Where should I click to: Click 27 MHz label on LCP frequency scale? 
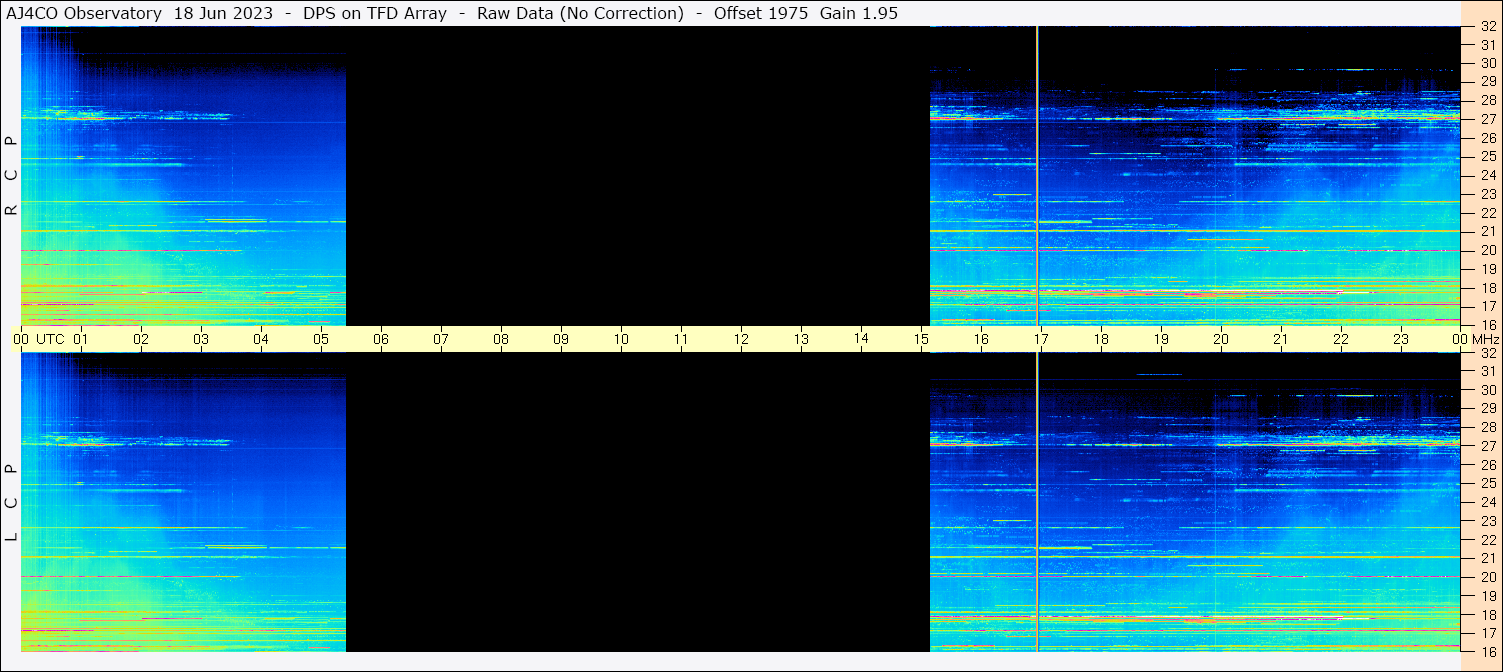(1487, 446)
